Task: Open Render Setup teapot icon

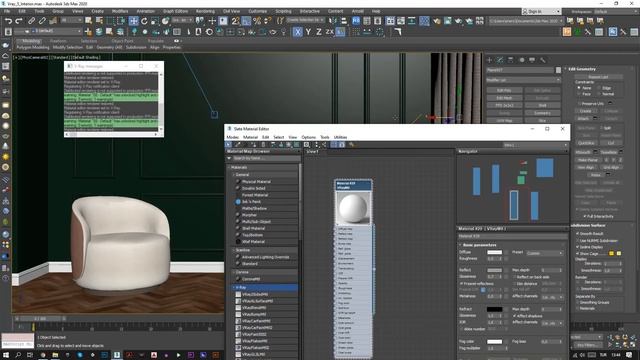Action: click(437, 21)
